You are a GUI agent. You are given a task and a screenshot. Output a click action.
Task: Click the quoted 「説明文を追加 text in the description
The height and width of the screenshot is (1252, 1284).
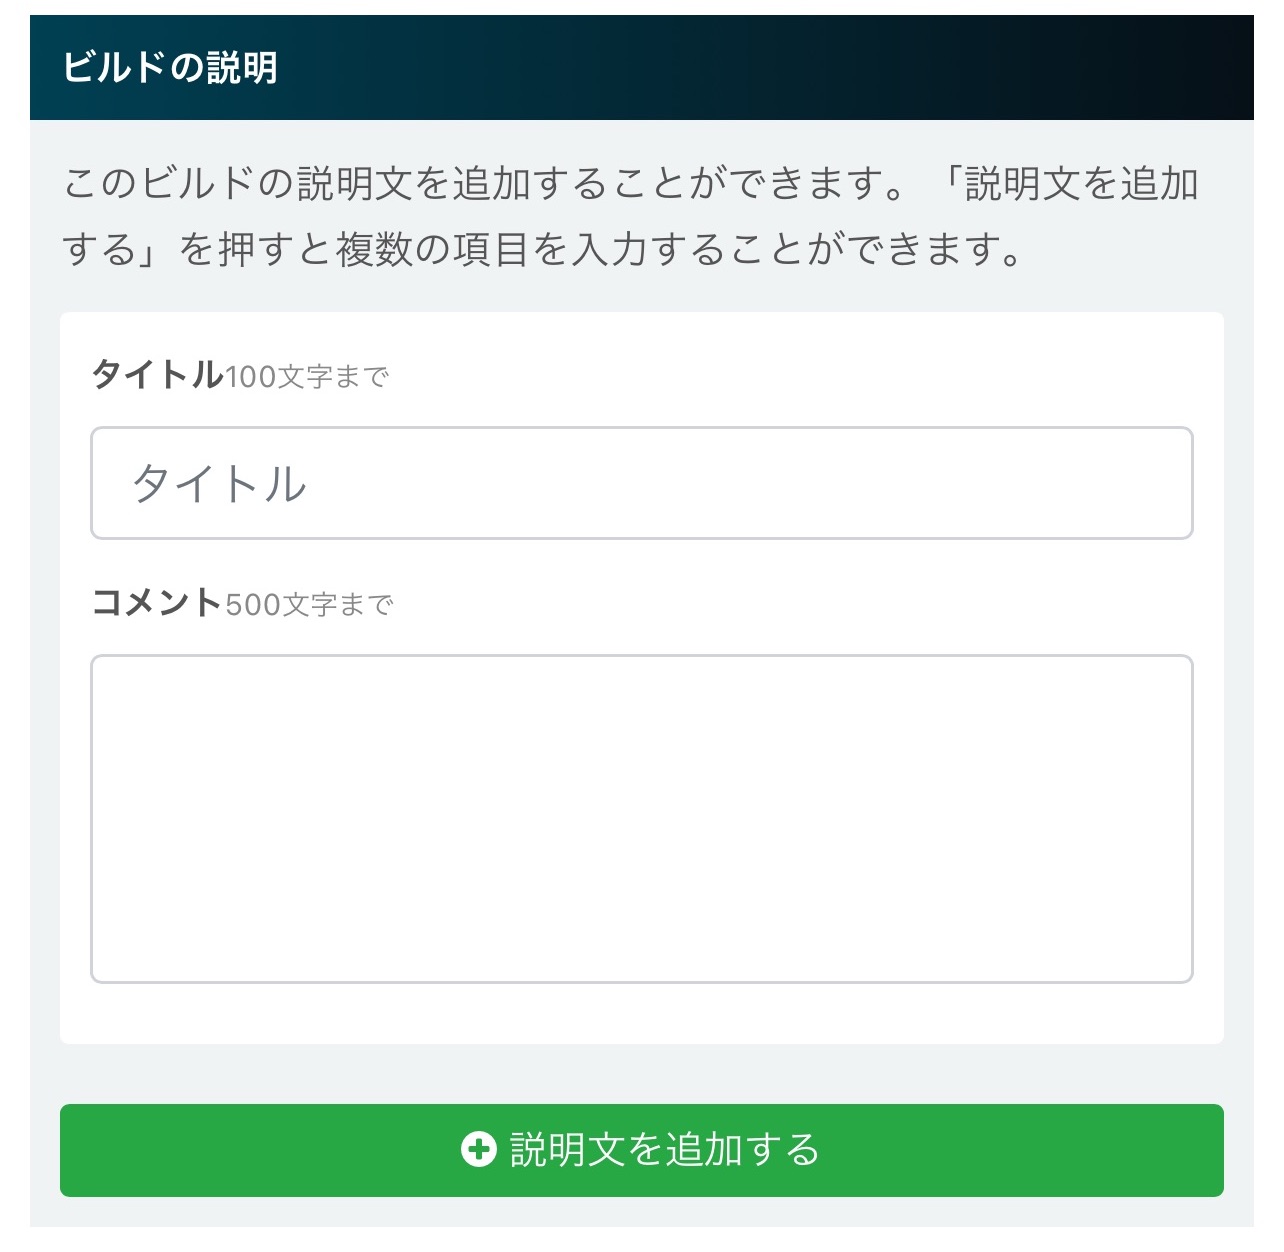click(1070, 184)
